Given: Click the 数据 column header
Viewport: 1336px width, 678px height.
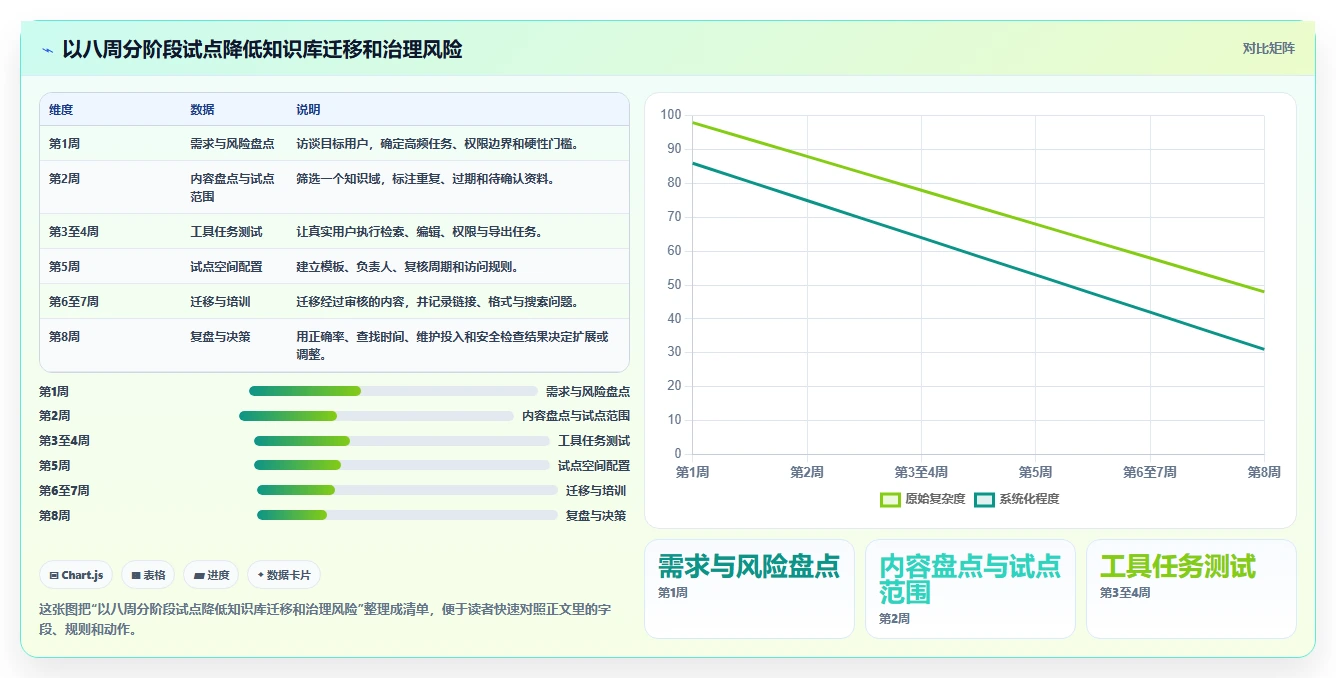Looking at the screenshot, I should [202, 110].
